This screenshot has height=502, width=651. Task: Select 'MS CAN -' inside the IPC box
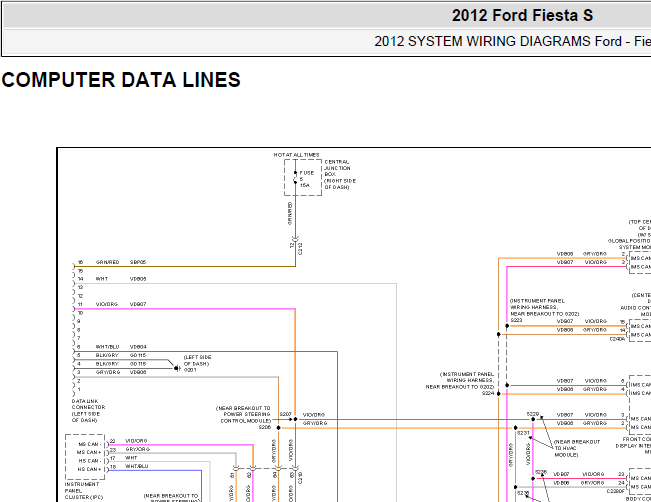tap(90, 444)
